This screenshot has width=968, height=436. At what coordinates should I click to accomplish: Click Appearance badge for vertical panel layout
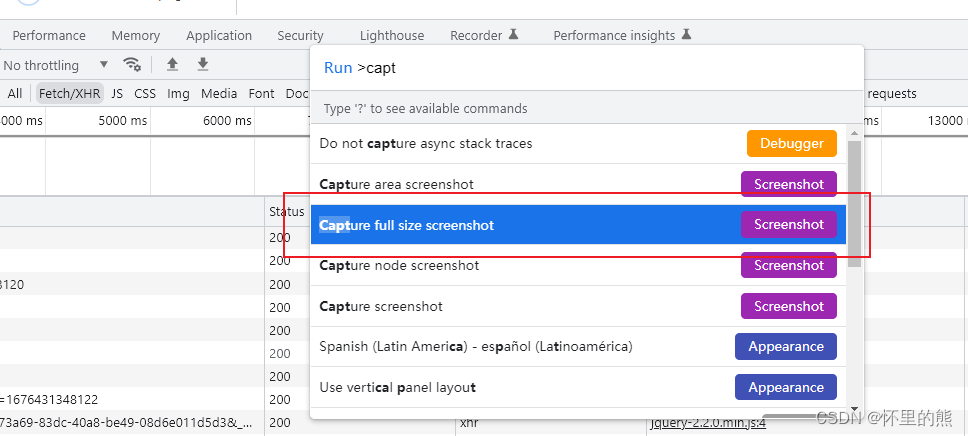pos(786,387)
